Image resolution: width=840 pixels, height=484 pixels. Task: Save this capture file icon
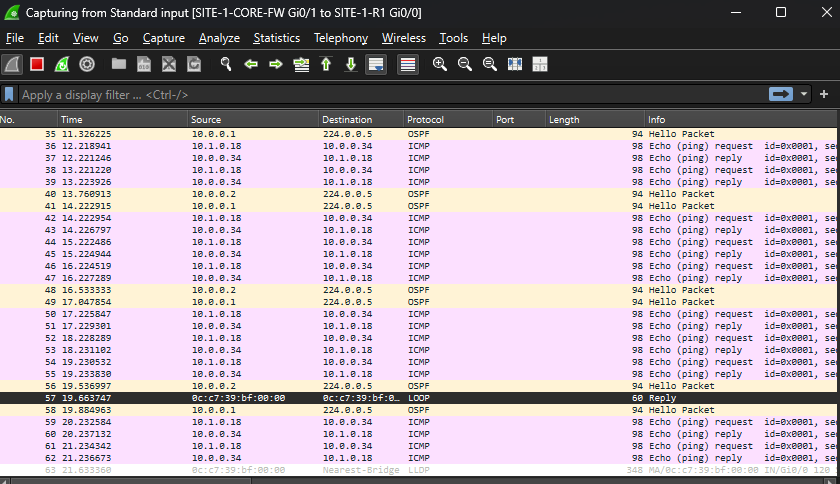click(144, 64)
